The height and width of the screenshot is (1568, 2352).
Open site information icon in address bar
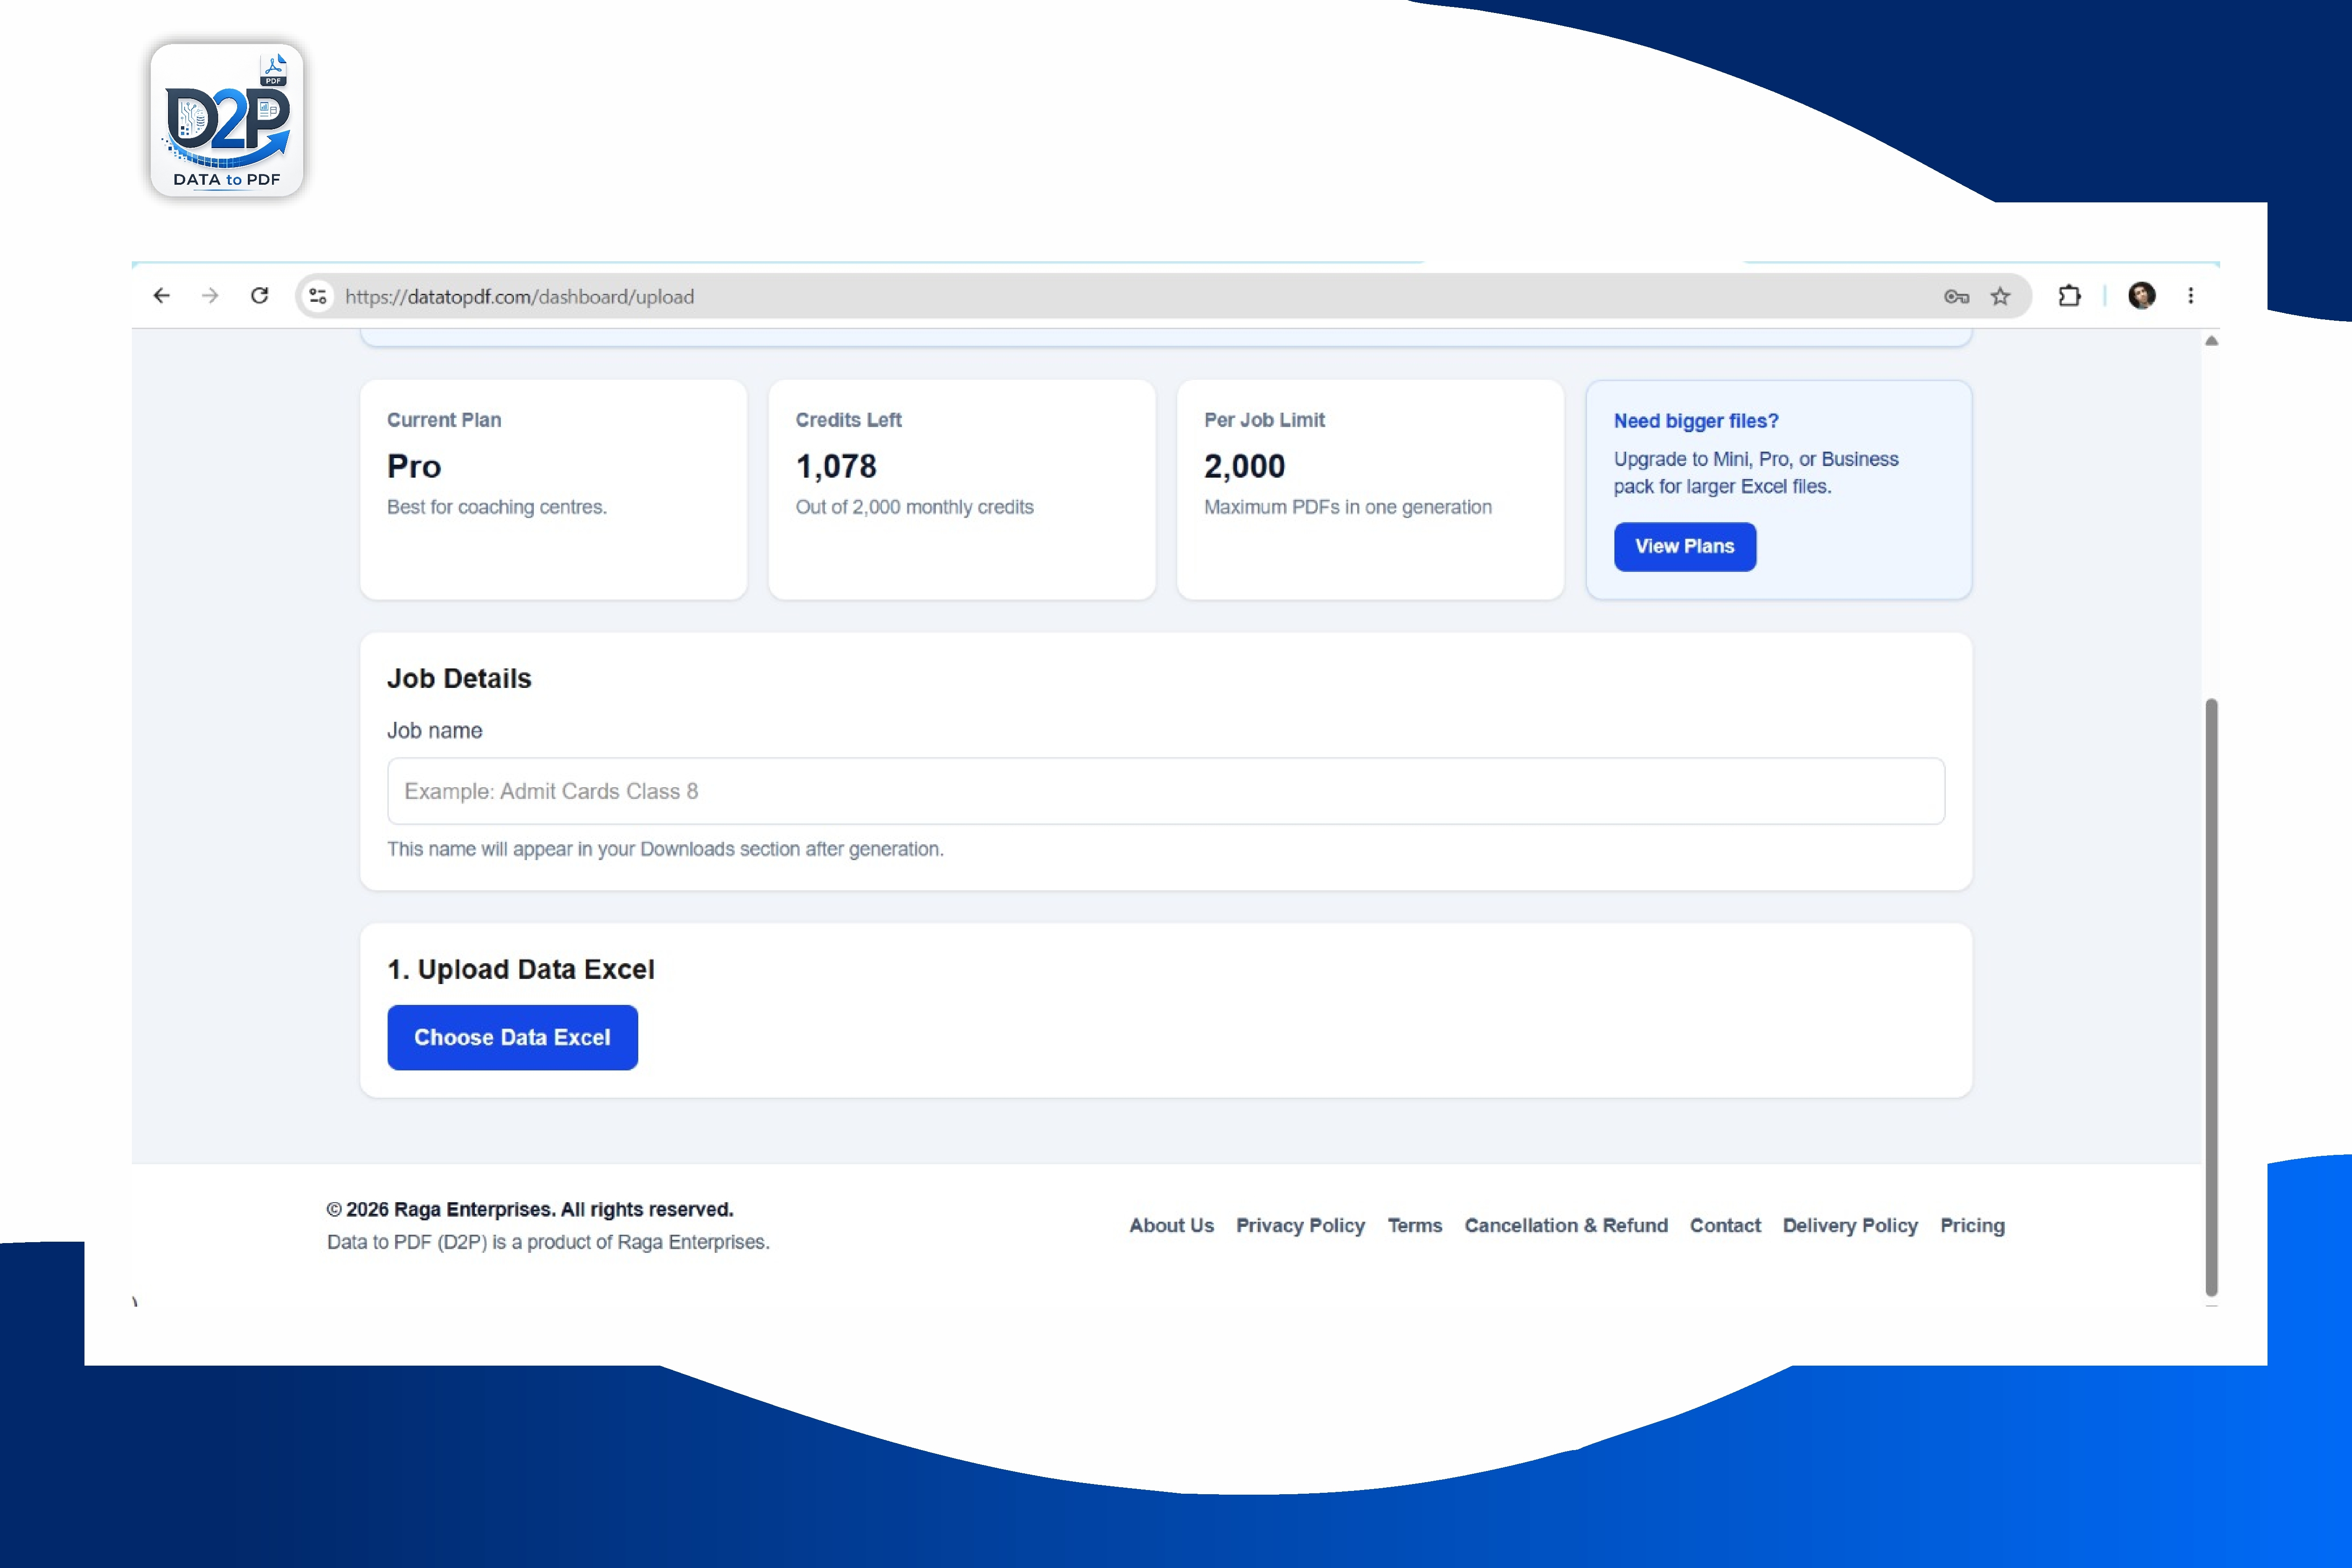(318, 296)
